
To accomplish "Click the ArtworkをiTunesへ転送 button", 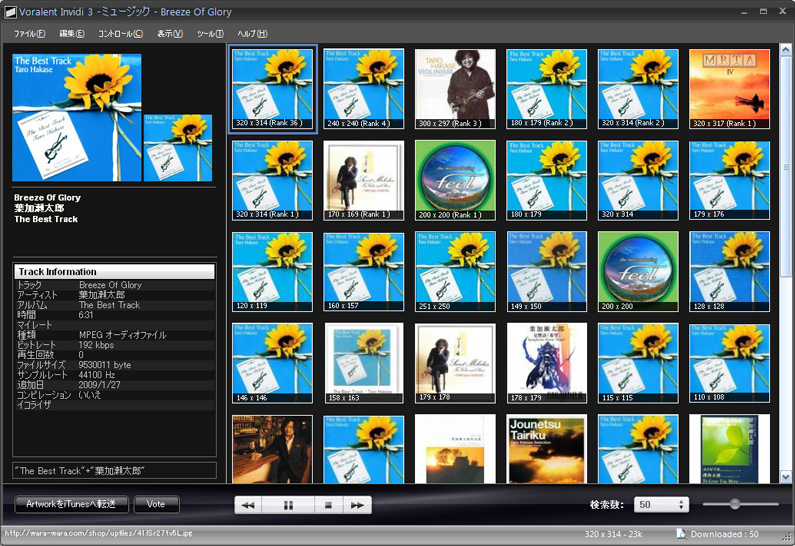I will [71, 504].
